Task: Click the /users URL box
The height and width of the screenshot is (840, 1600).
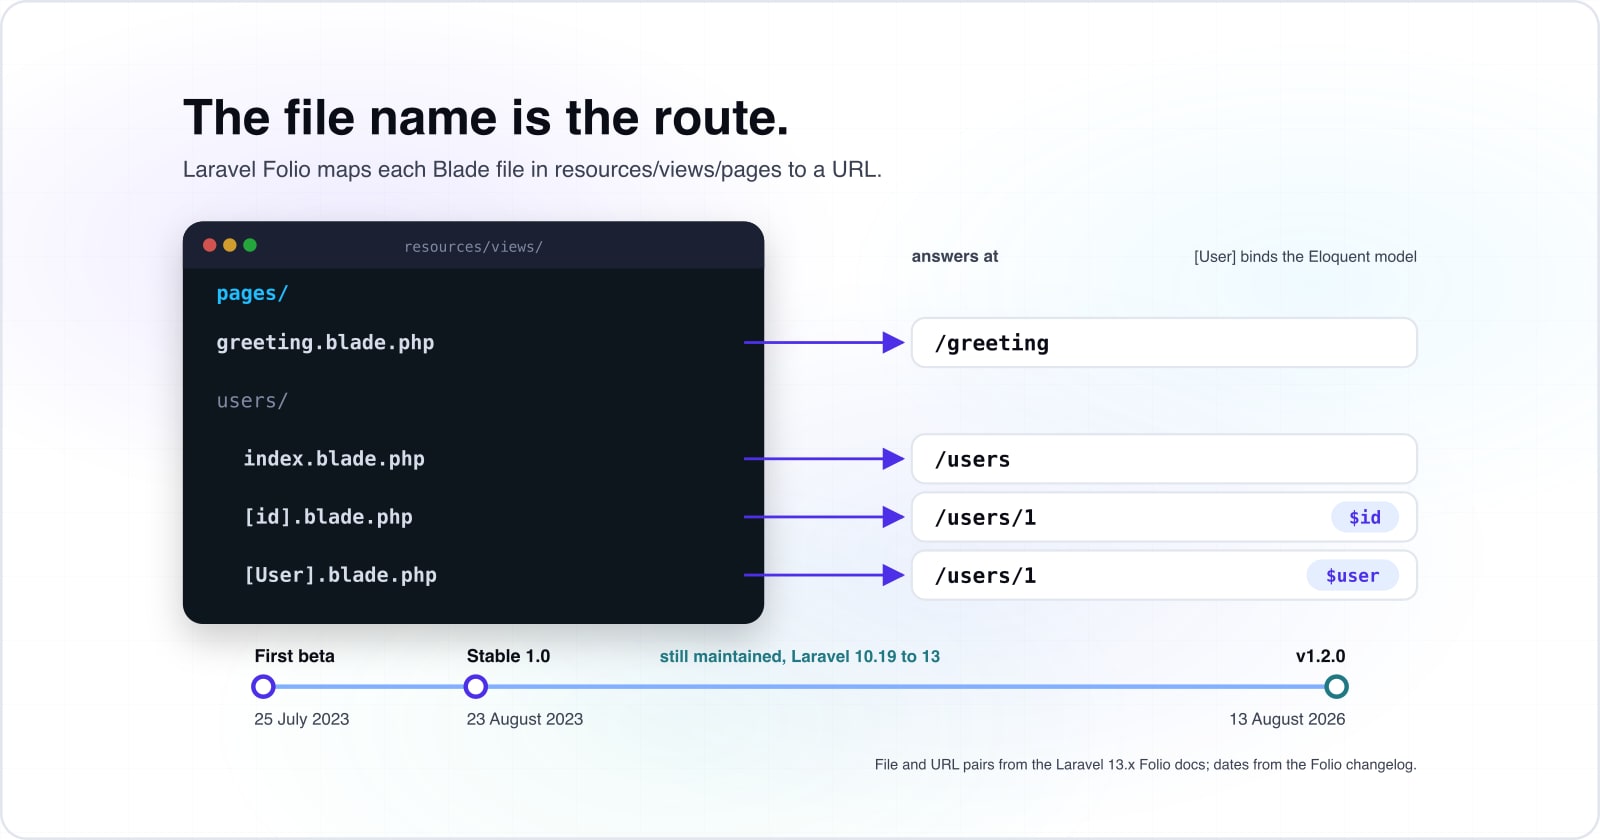Action: pyautogui.click(x=1164, y=459)
